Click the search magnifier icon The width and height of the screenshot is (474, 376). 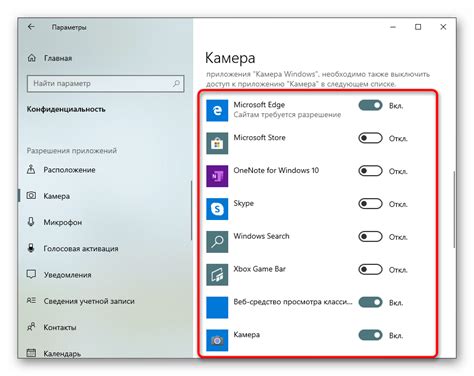[x=176, y=83]
